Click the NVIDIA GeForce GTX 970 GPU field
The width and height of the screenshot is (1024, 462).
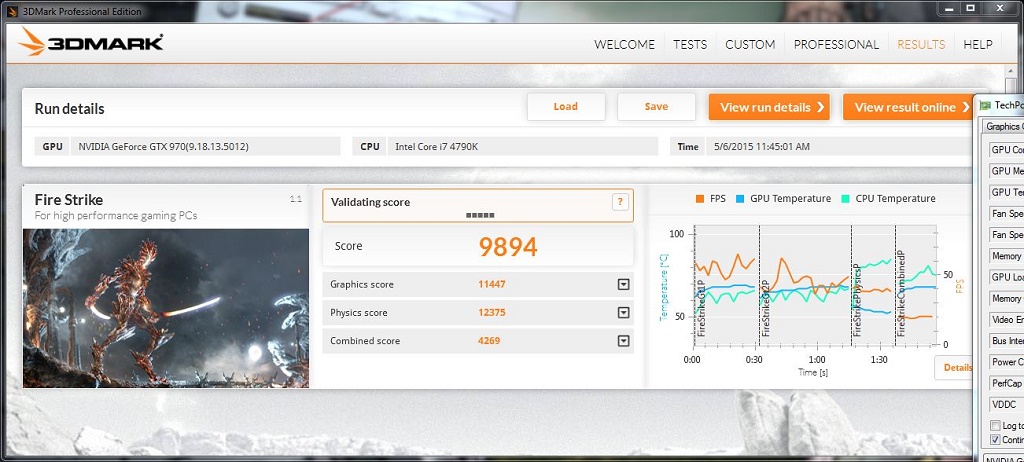click(x=206, y=146)
